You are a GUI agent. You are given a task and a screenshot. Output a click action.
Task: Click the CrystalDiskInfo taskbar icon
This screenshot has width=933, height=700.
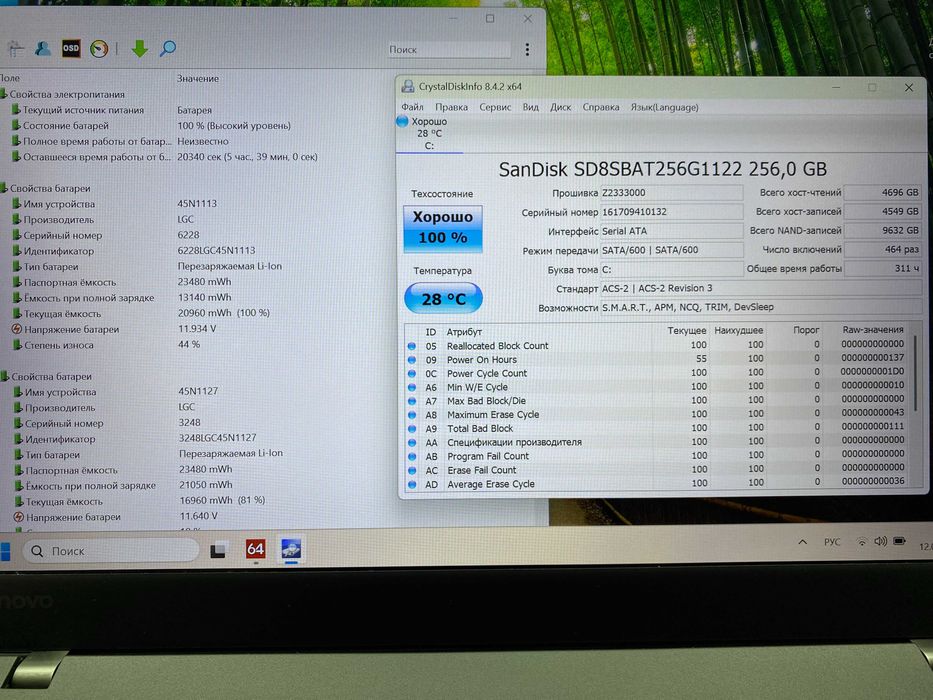click(291, 549)
